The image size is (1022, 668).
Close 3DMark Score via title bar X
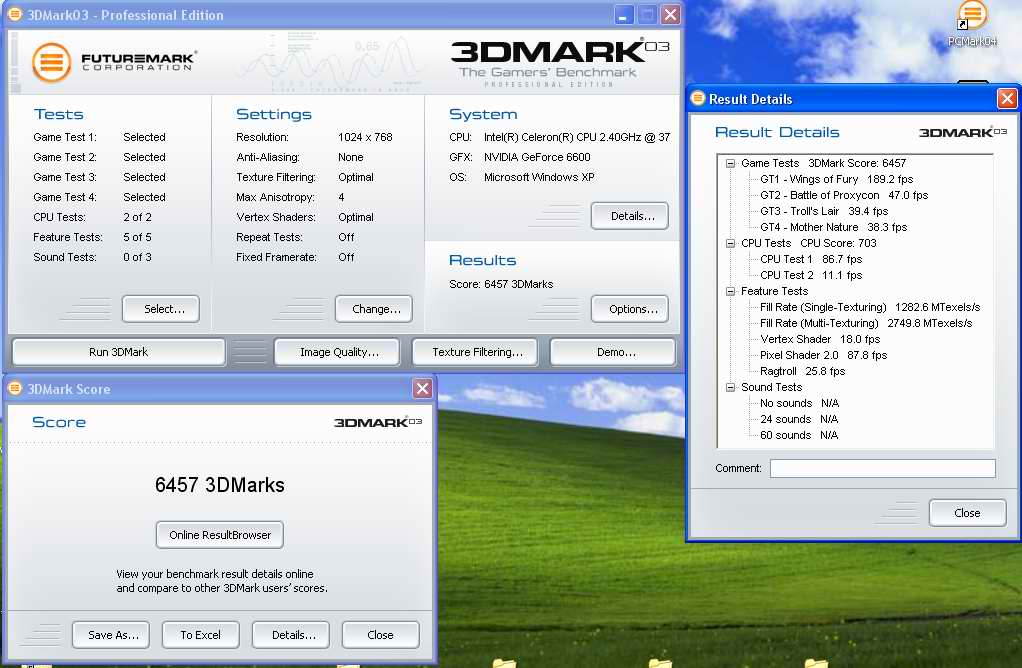pos(422,388)
